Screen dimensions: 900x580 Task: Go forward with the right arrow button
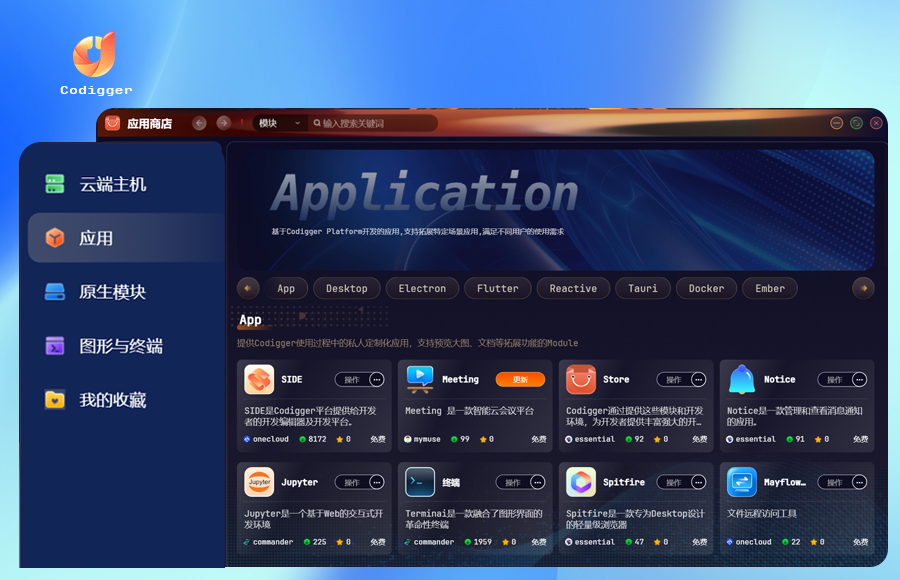click(224, 123)
